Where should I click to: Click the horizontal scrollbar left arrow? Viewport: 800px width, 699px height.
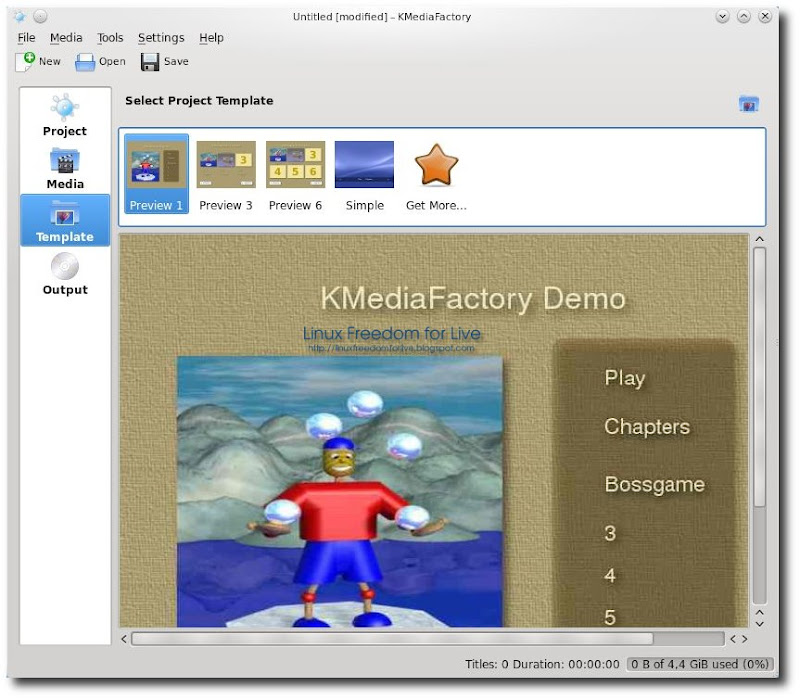coord(124,639)
